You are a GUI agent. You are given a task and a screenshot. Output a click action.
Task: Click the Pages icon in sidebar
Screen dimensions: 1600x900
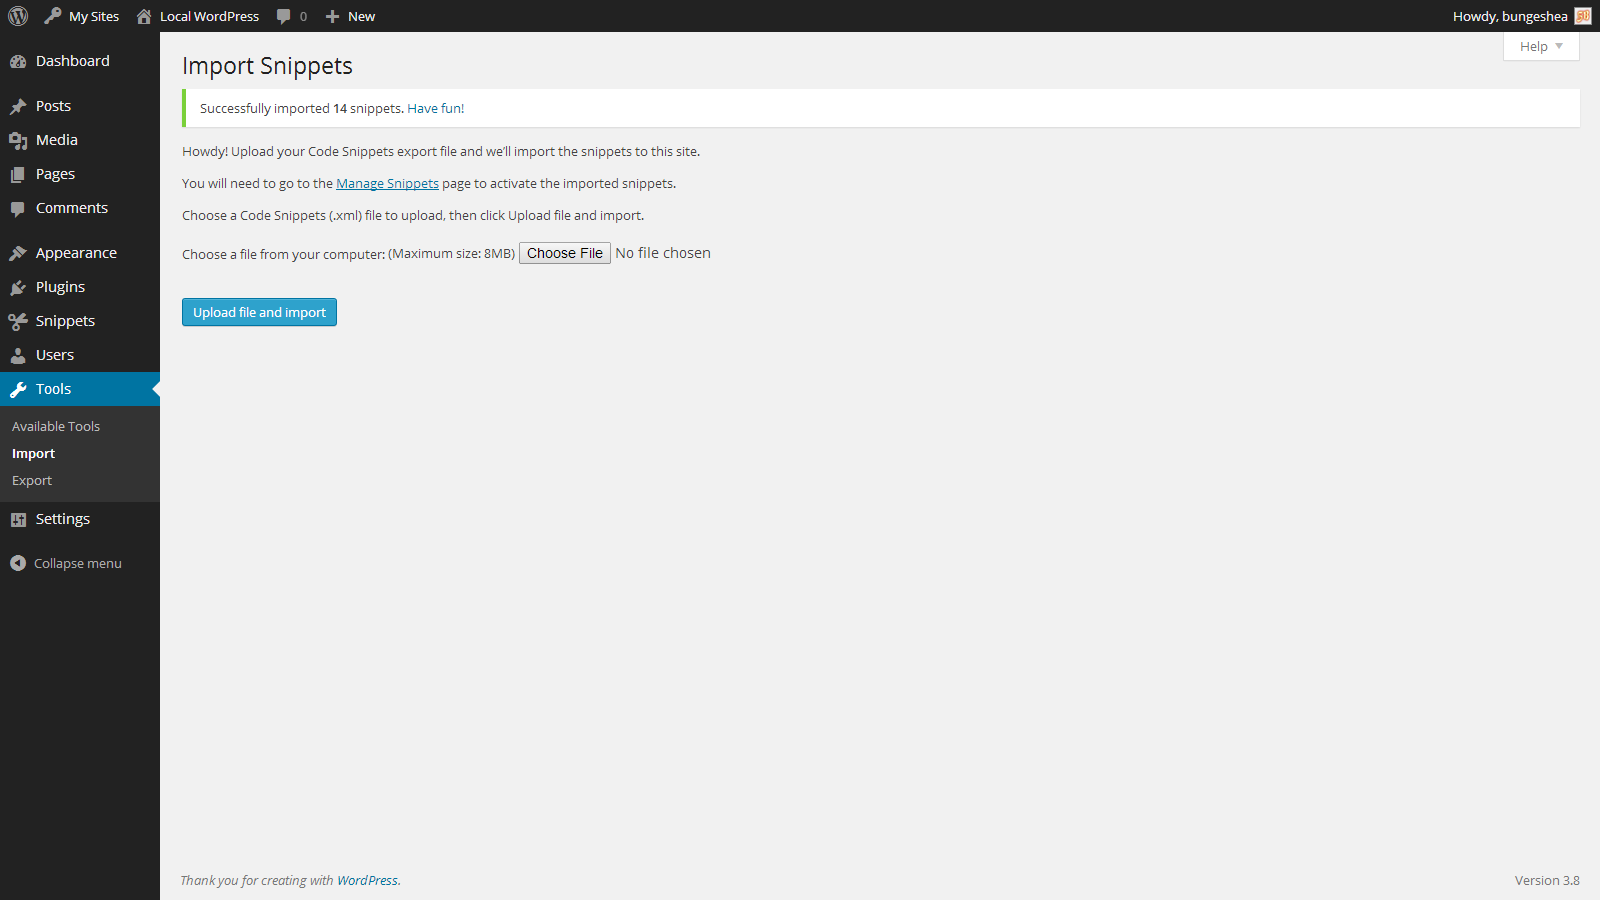point(18,174)
